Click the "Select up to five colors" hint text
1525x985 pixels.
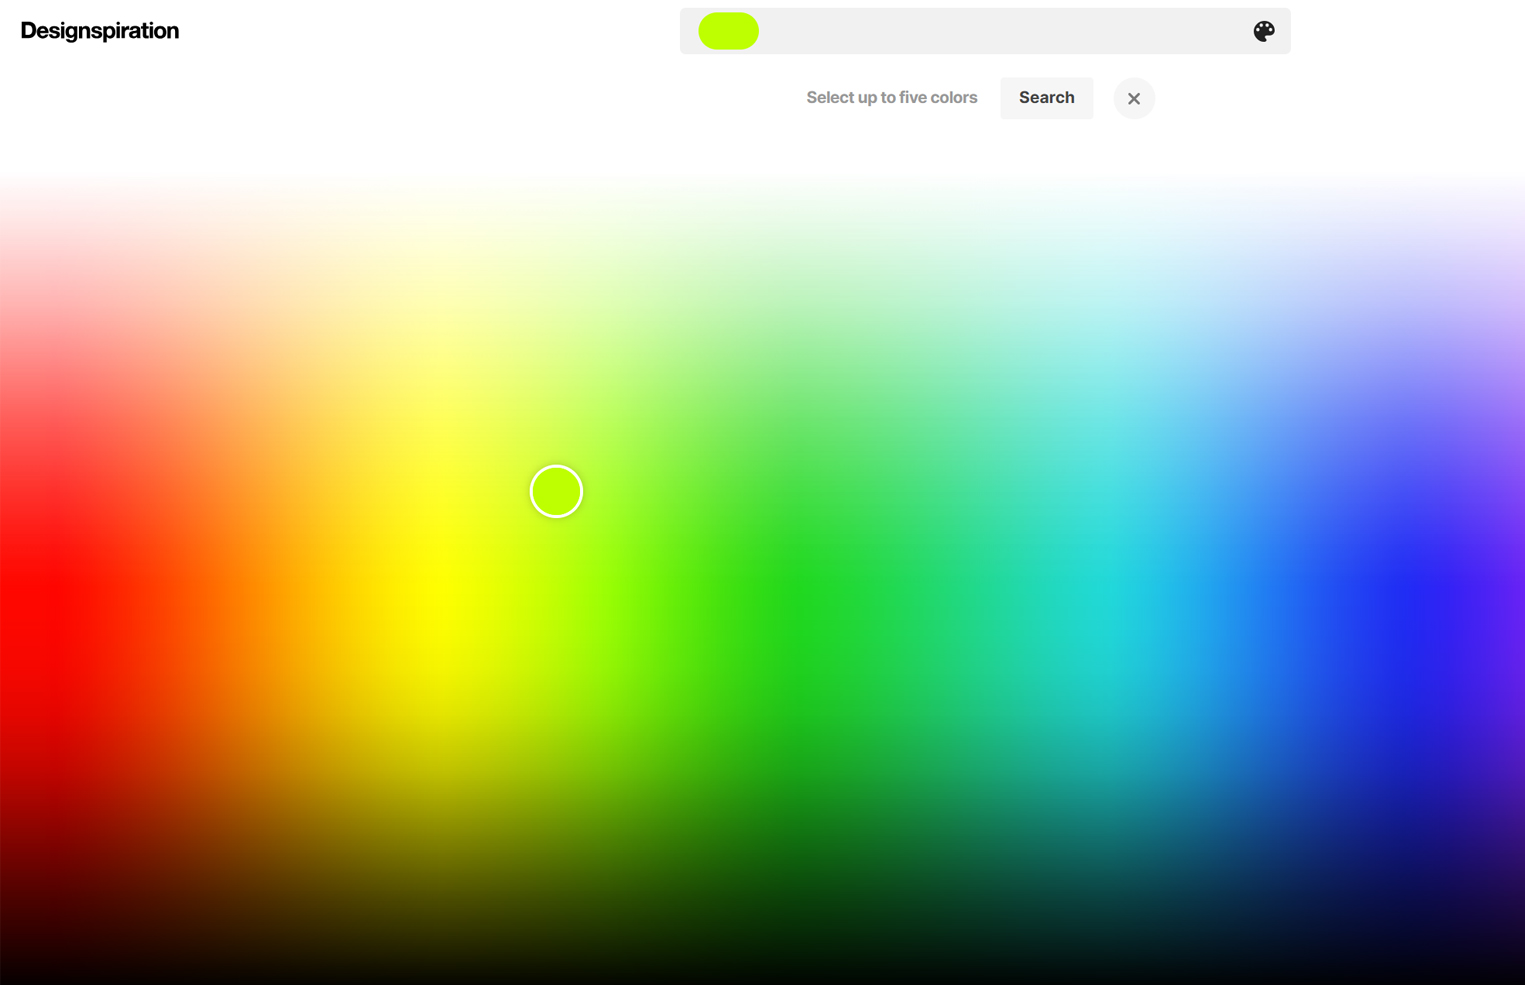point(891,98)
